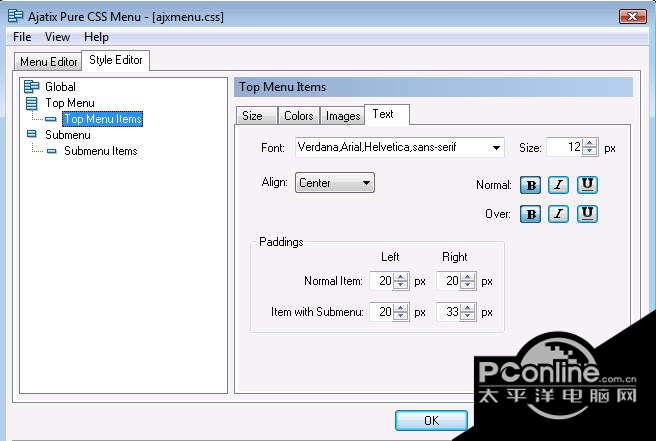Select the Style Editor tab
This screenshot has width=656, height=441.
click(116, 60)
